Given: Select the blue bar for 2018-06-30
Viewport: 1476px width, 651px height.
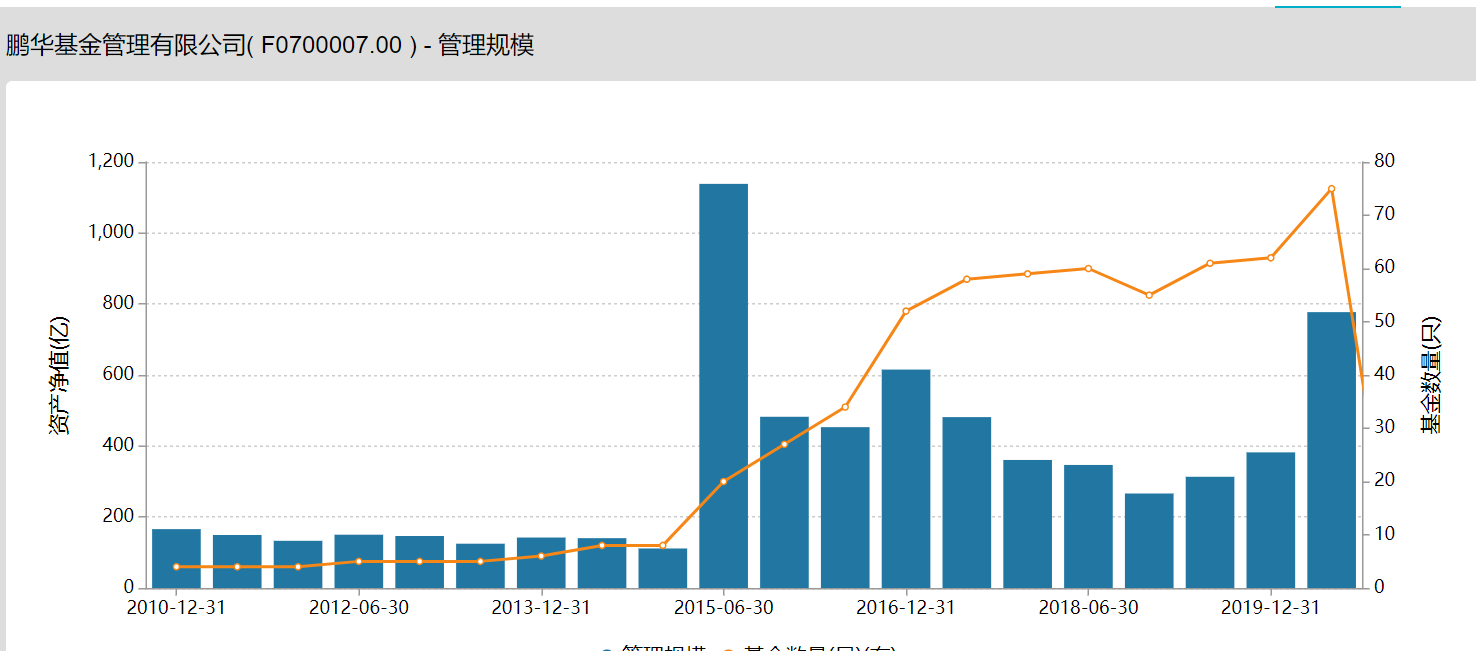Looking at the screenshot, I should (1088, 526).
